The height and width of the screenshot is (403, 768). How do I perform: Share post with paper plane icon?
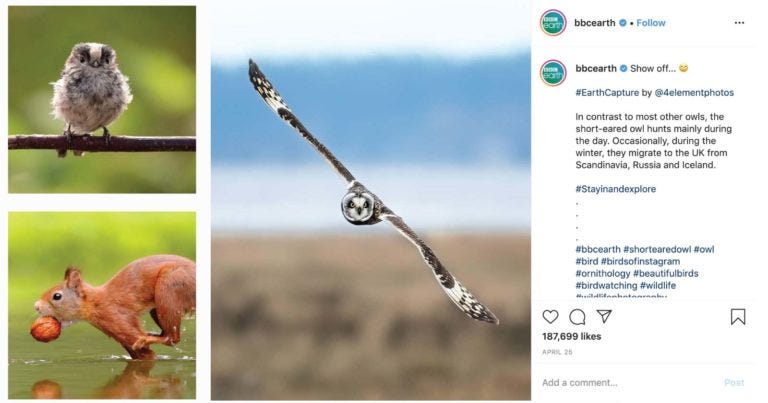pos(604,316)
